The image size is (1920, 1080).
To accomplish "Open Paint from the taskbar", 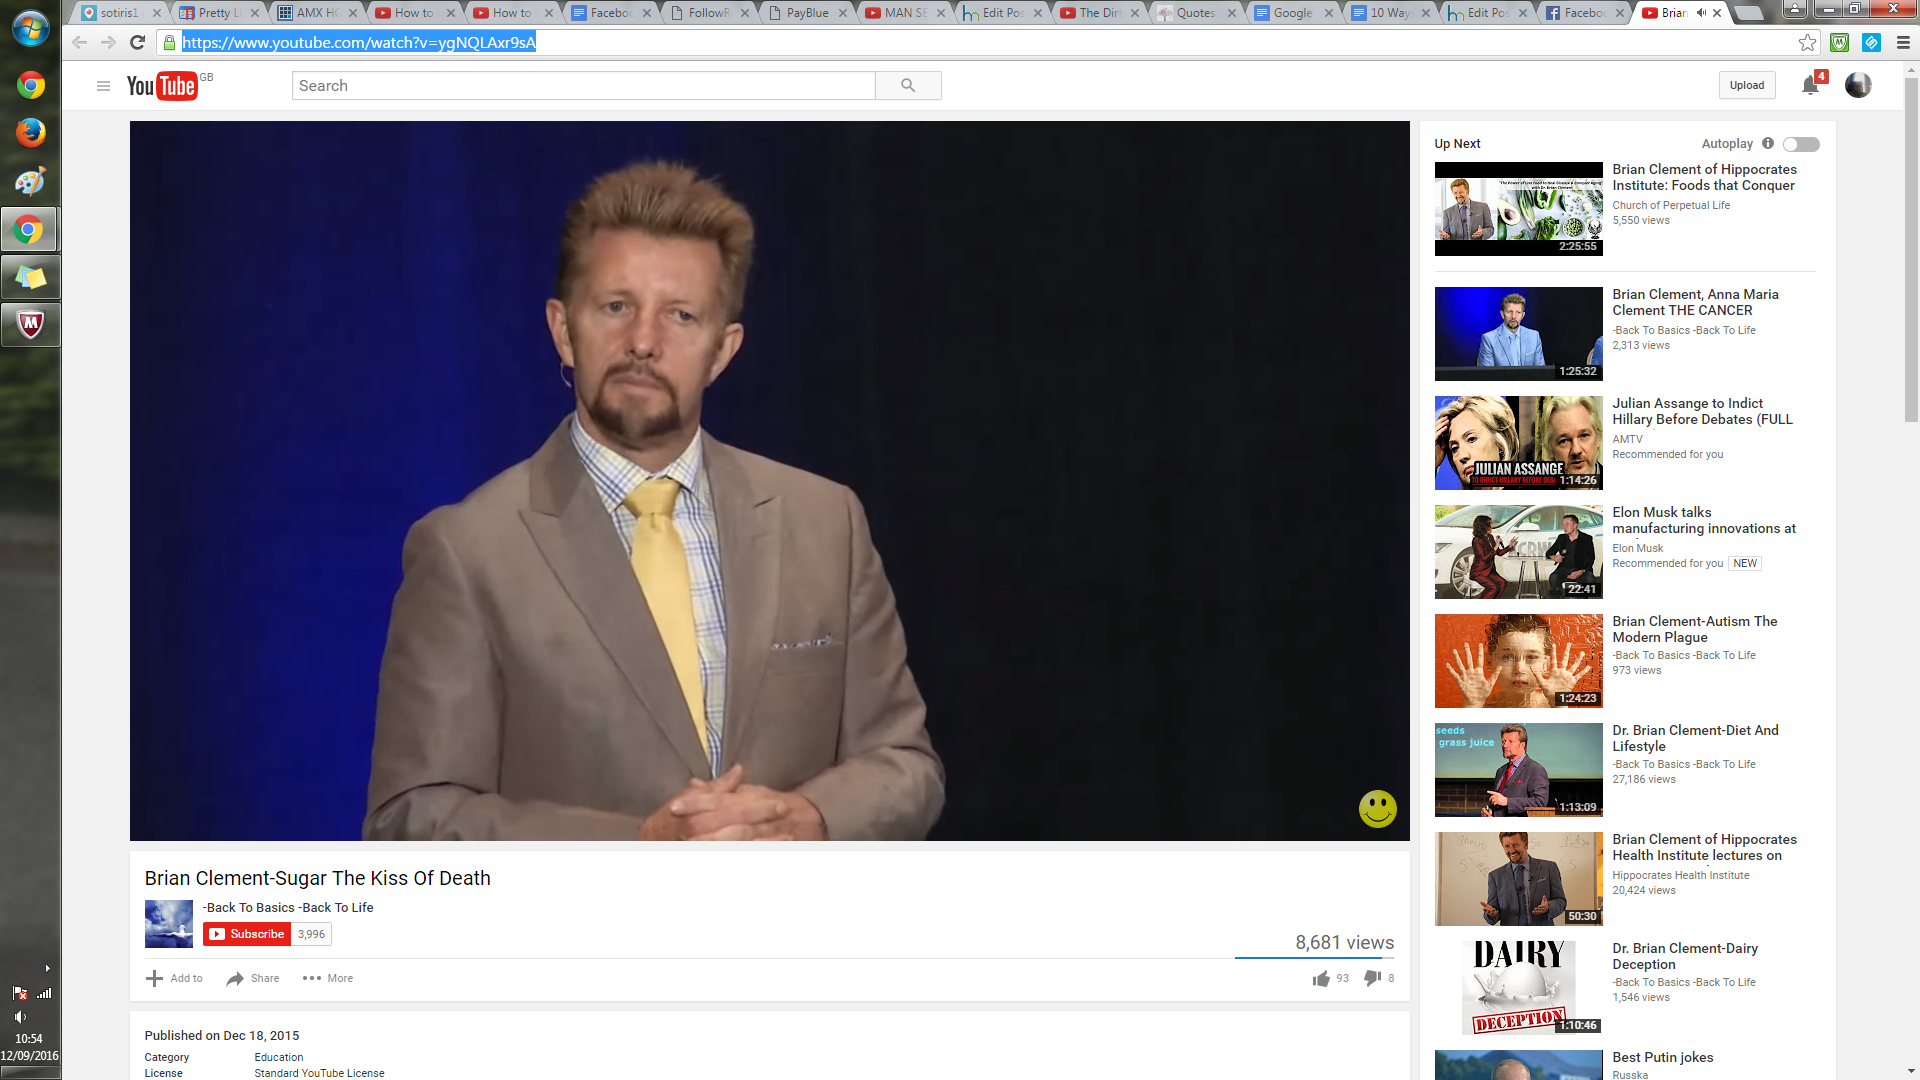I will tap(30, 181).
